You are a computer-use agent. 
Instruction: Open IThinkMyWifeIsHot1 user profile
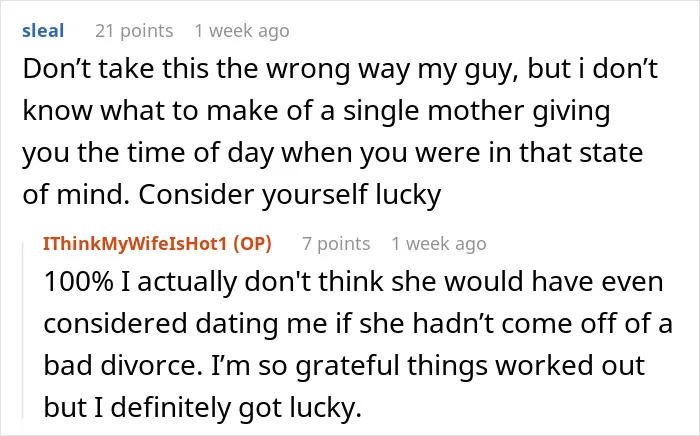tap(135, 244)
